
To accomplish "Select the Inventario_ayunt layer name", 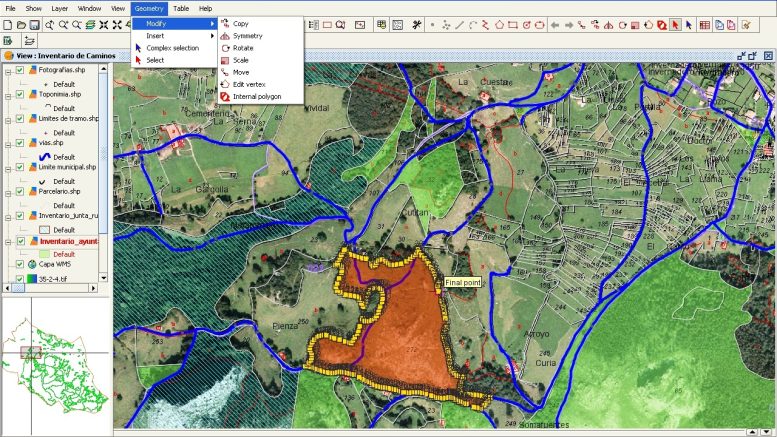I will [68, 241].
